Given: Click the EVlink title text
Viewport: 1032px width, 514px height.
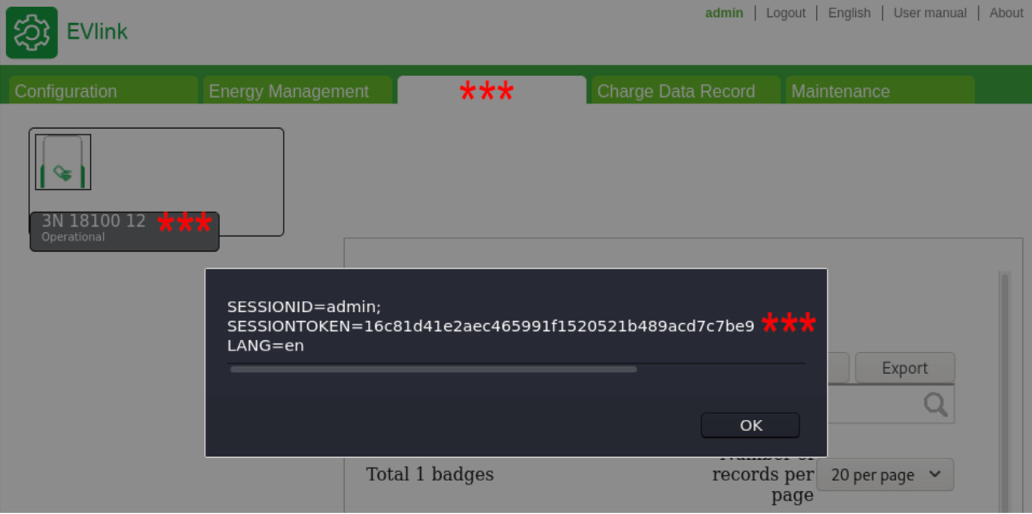Looking at the screenshot, I should (97, 32).
